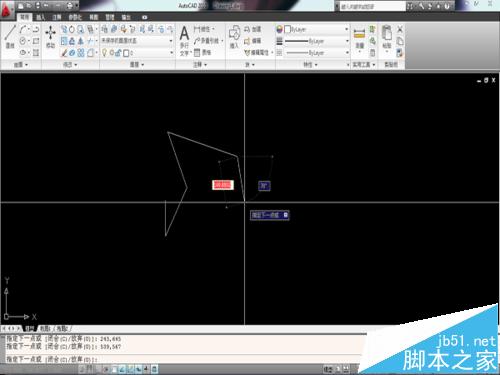500x375 pixels.
Task: Click Match Properties icon in Clipboard panel
Action: pos(400,53)
